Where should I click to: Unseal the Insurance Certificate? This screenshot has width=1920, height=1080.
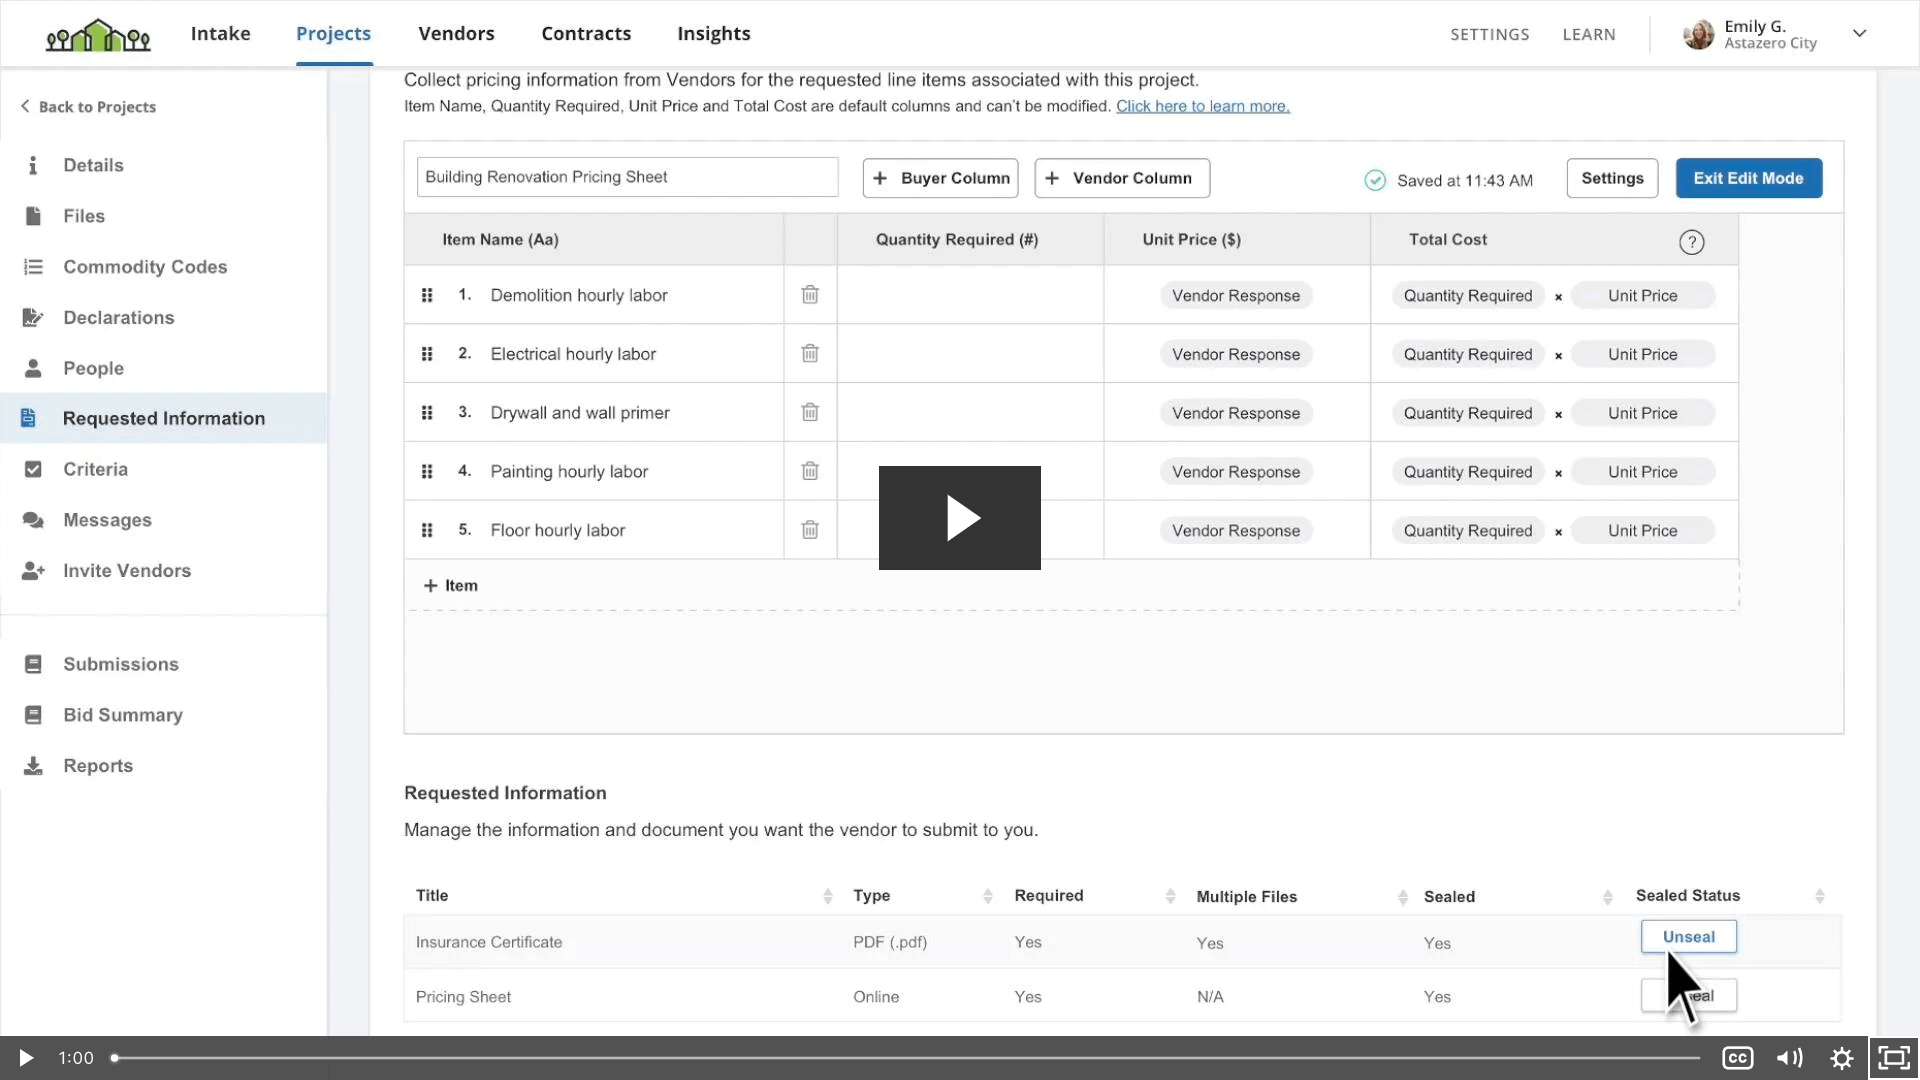click(x=1688, y=937)
